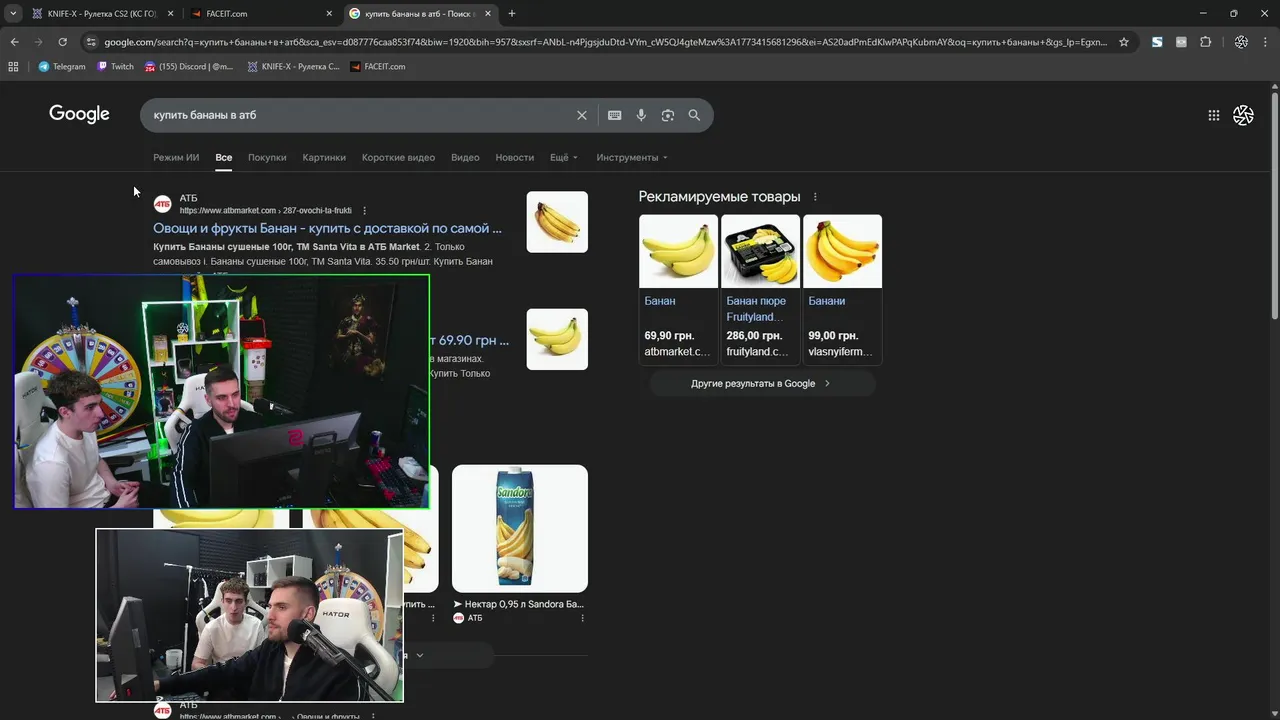
Task: Open the Twitch bookmark
Action: [115, 66]
